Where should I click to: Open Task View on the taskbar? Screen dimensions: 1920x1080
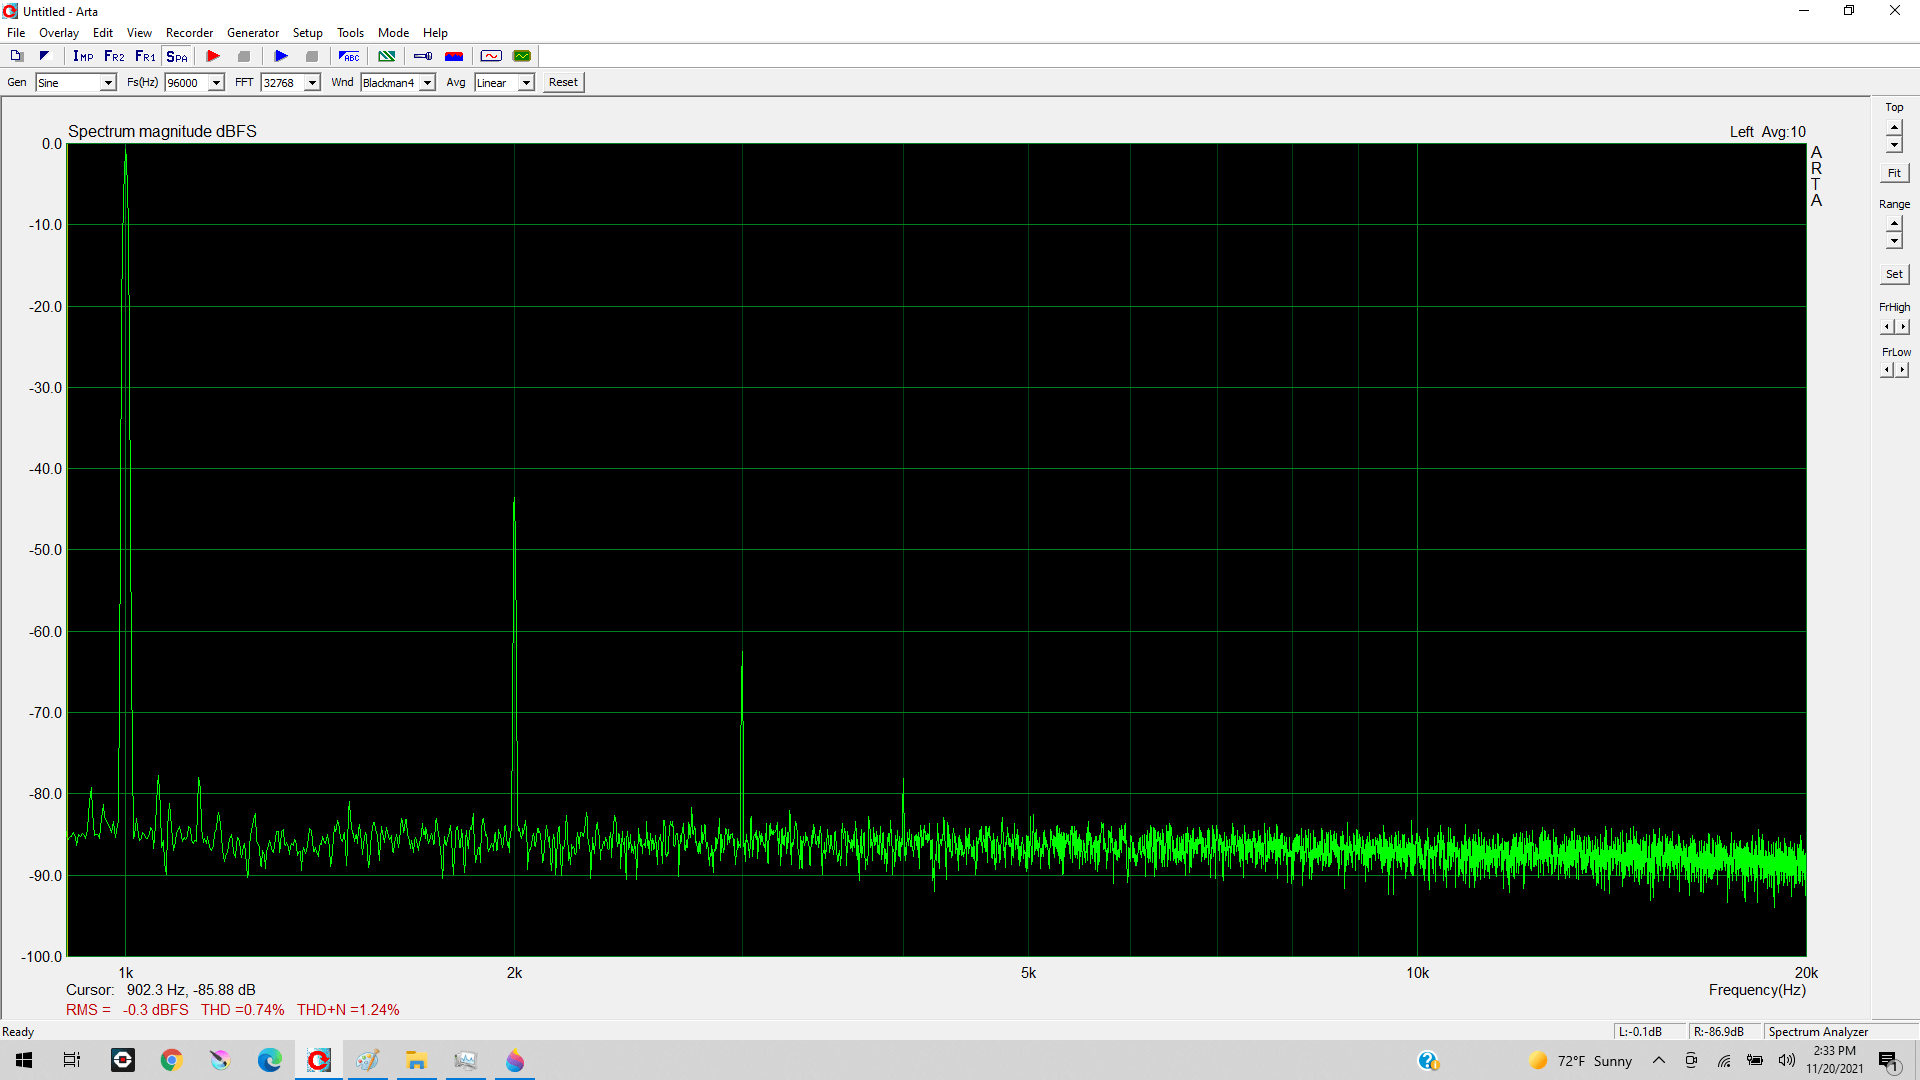tap(72, 1060)
